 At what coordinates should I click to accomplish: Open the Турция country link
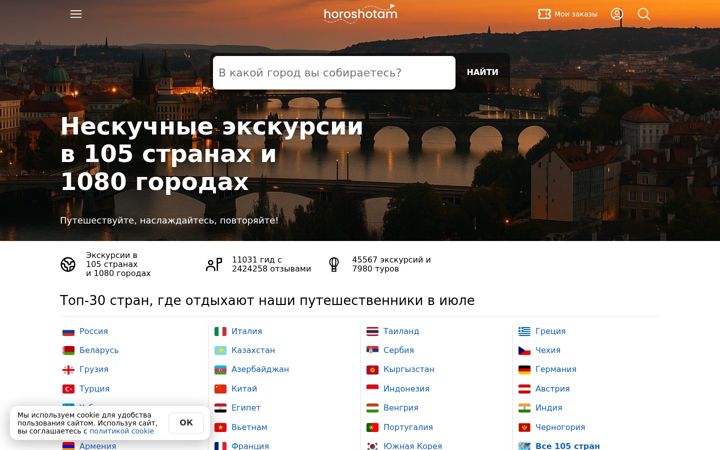click(94, 388)
